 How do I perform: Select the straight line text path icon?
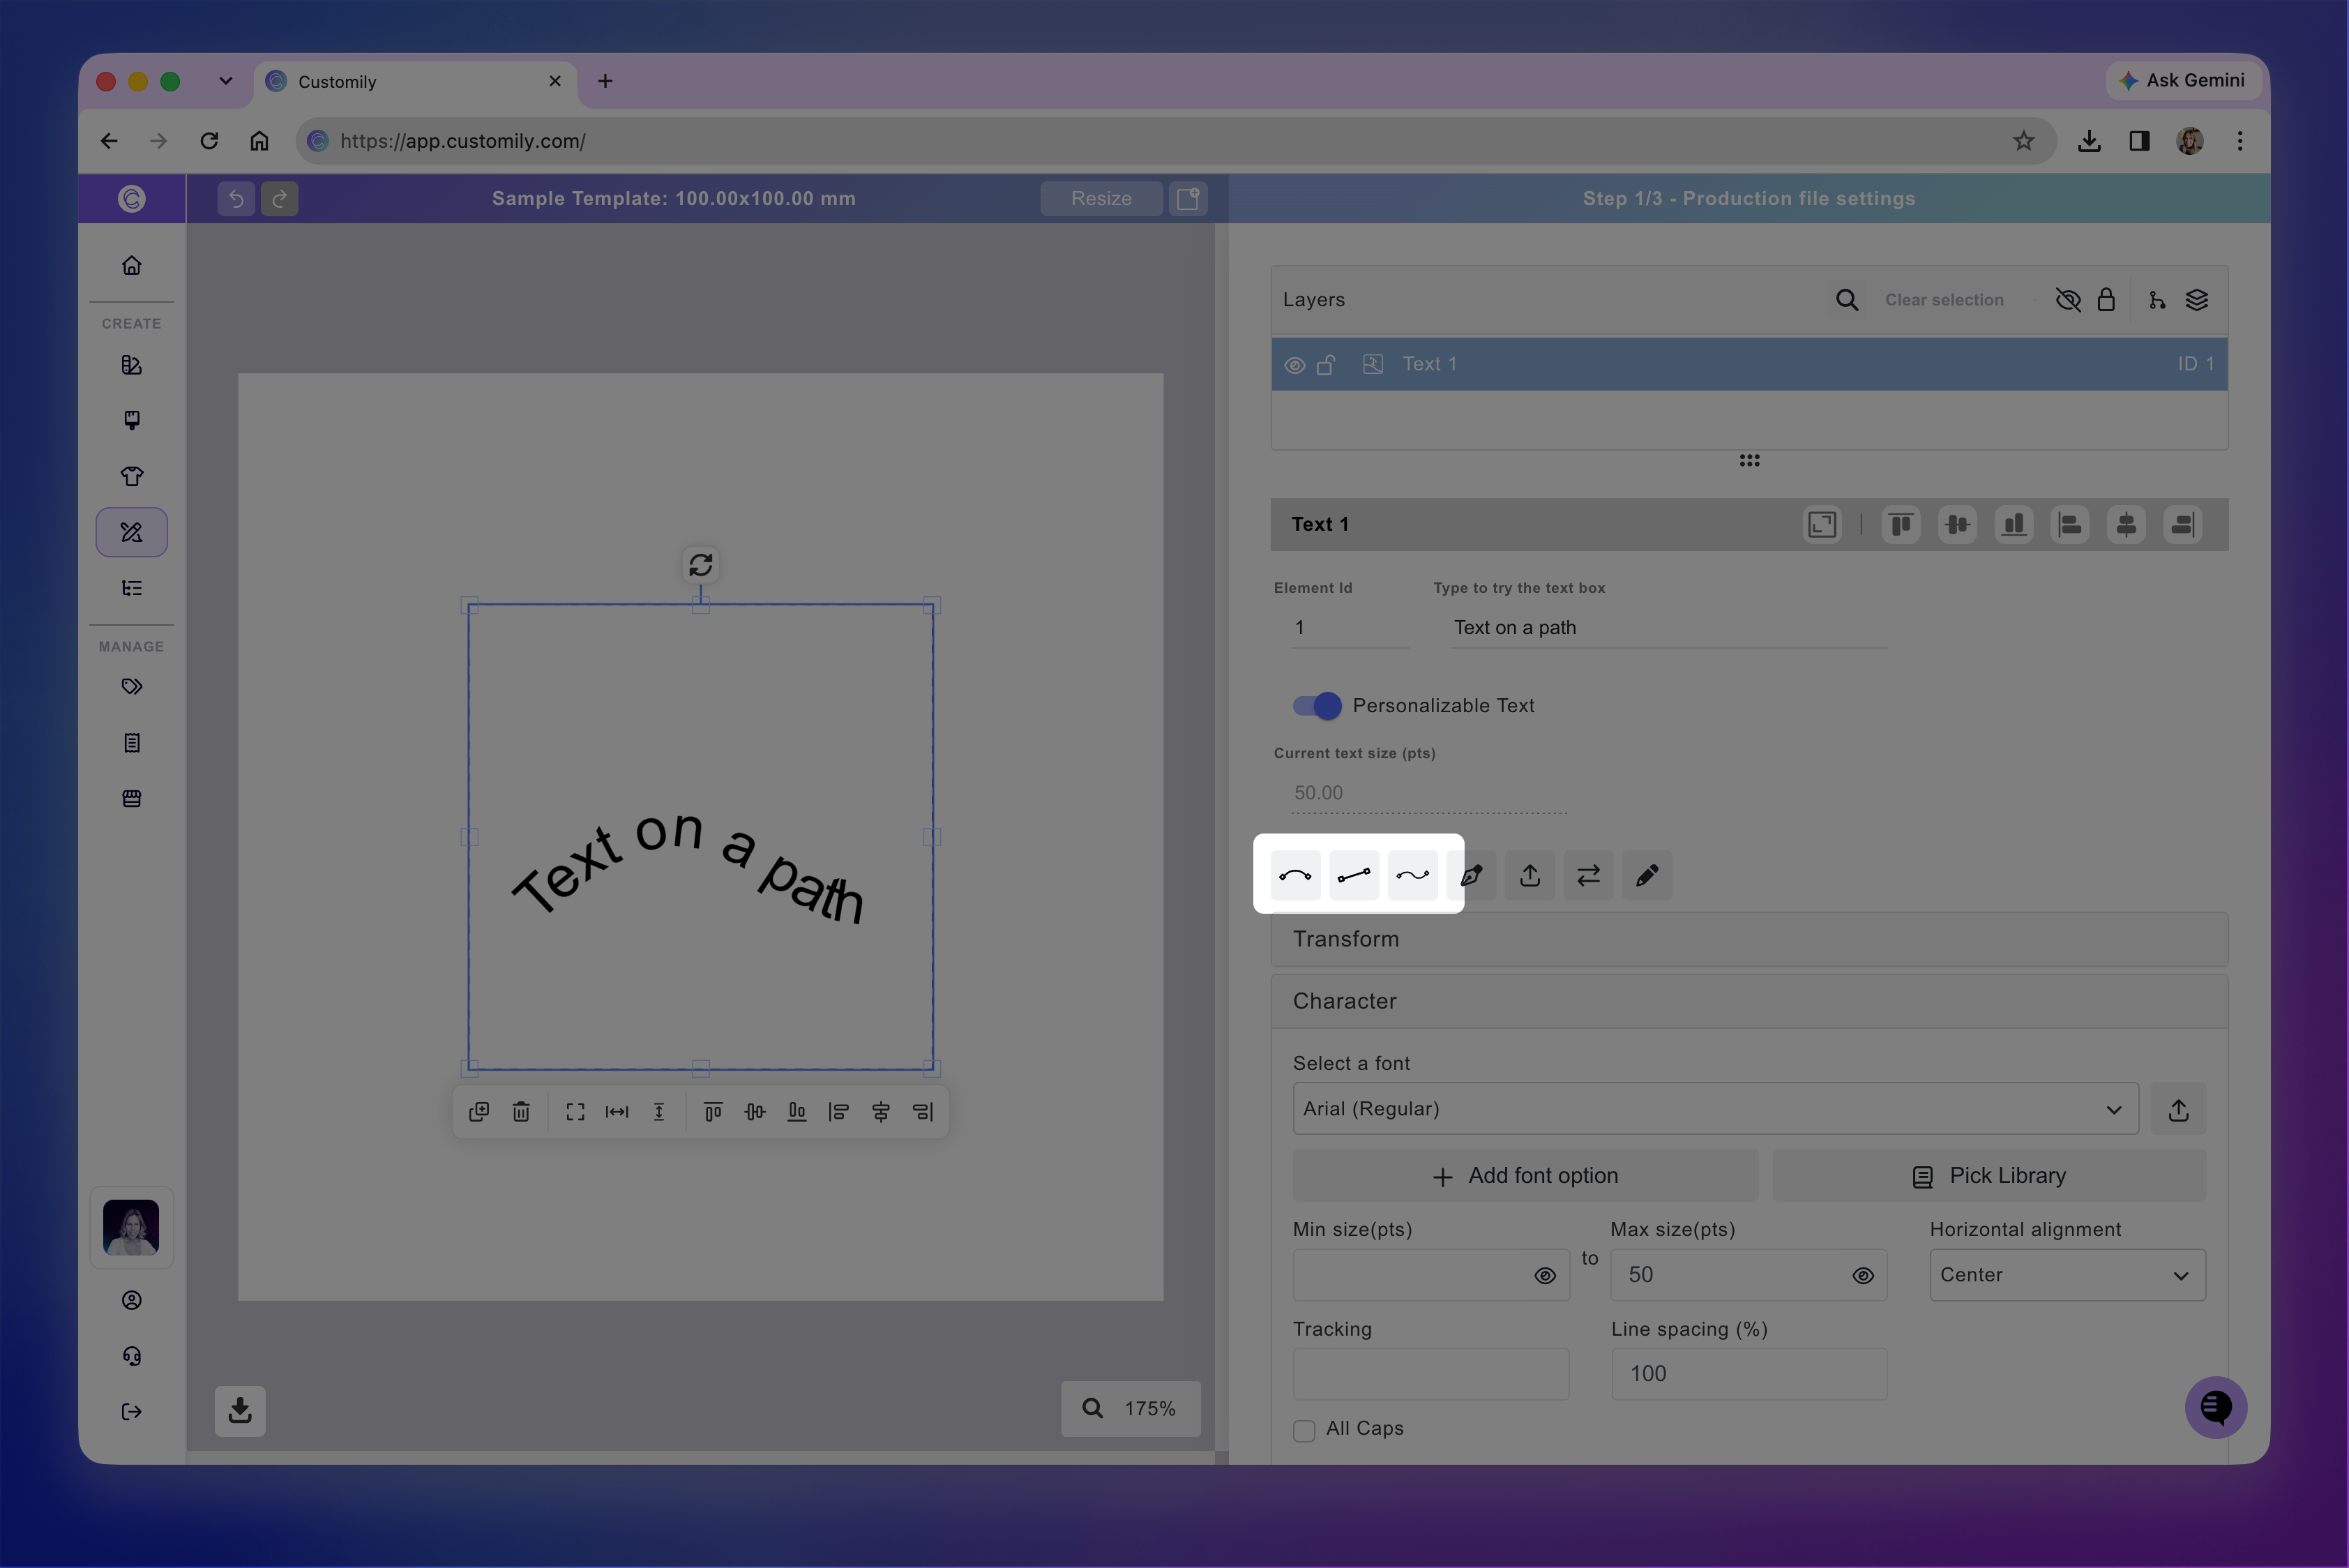tap(1354, 876)
